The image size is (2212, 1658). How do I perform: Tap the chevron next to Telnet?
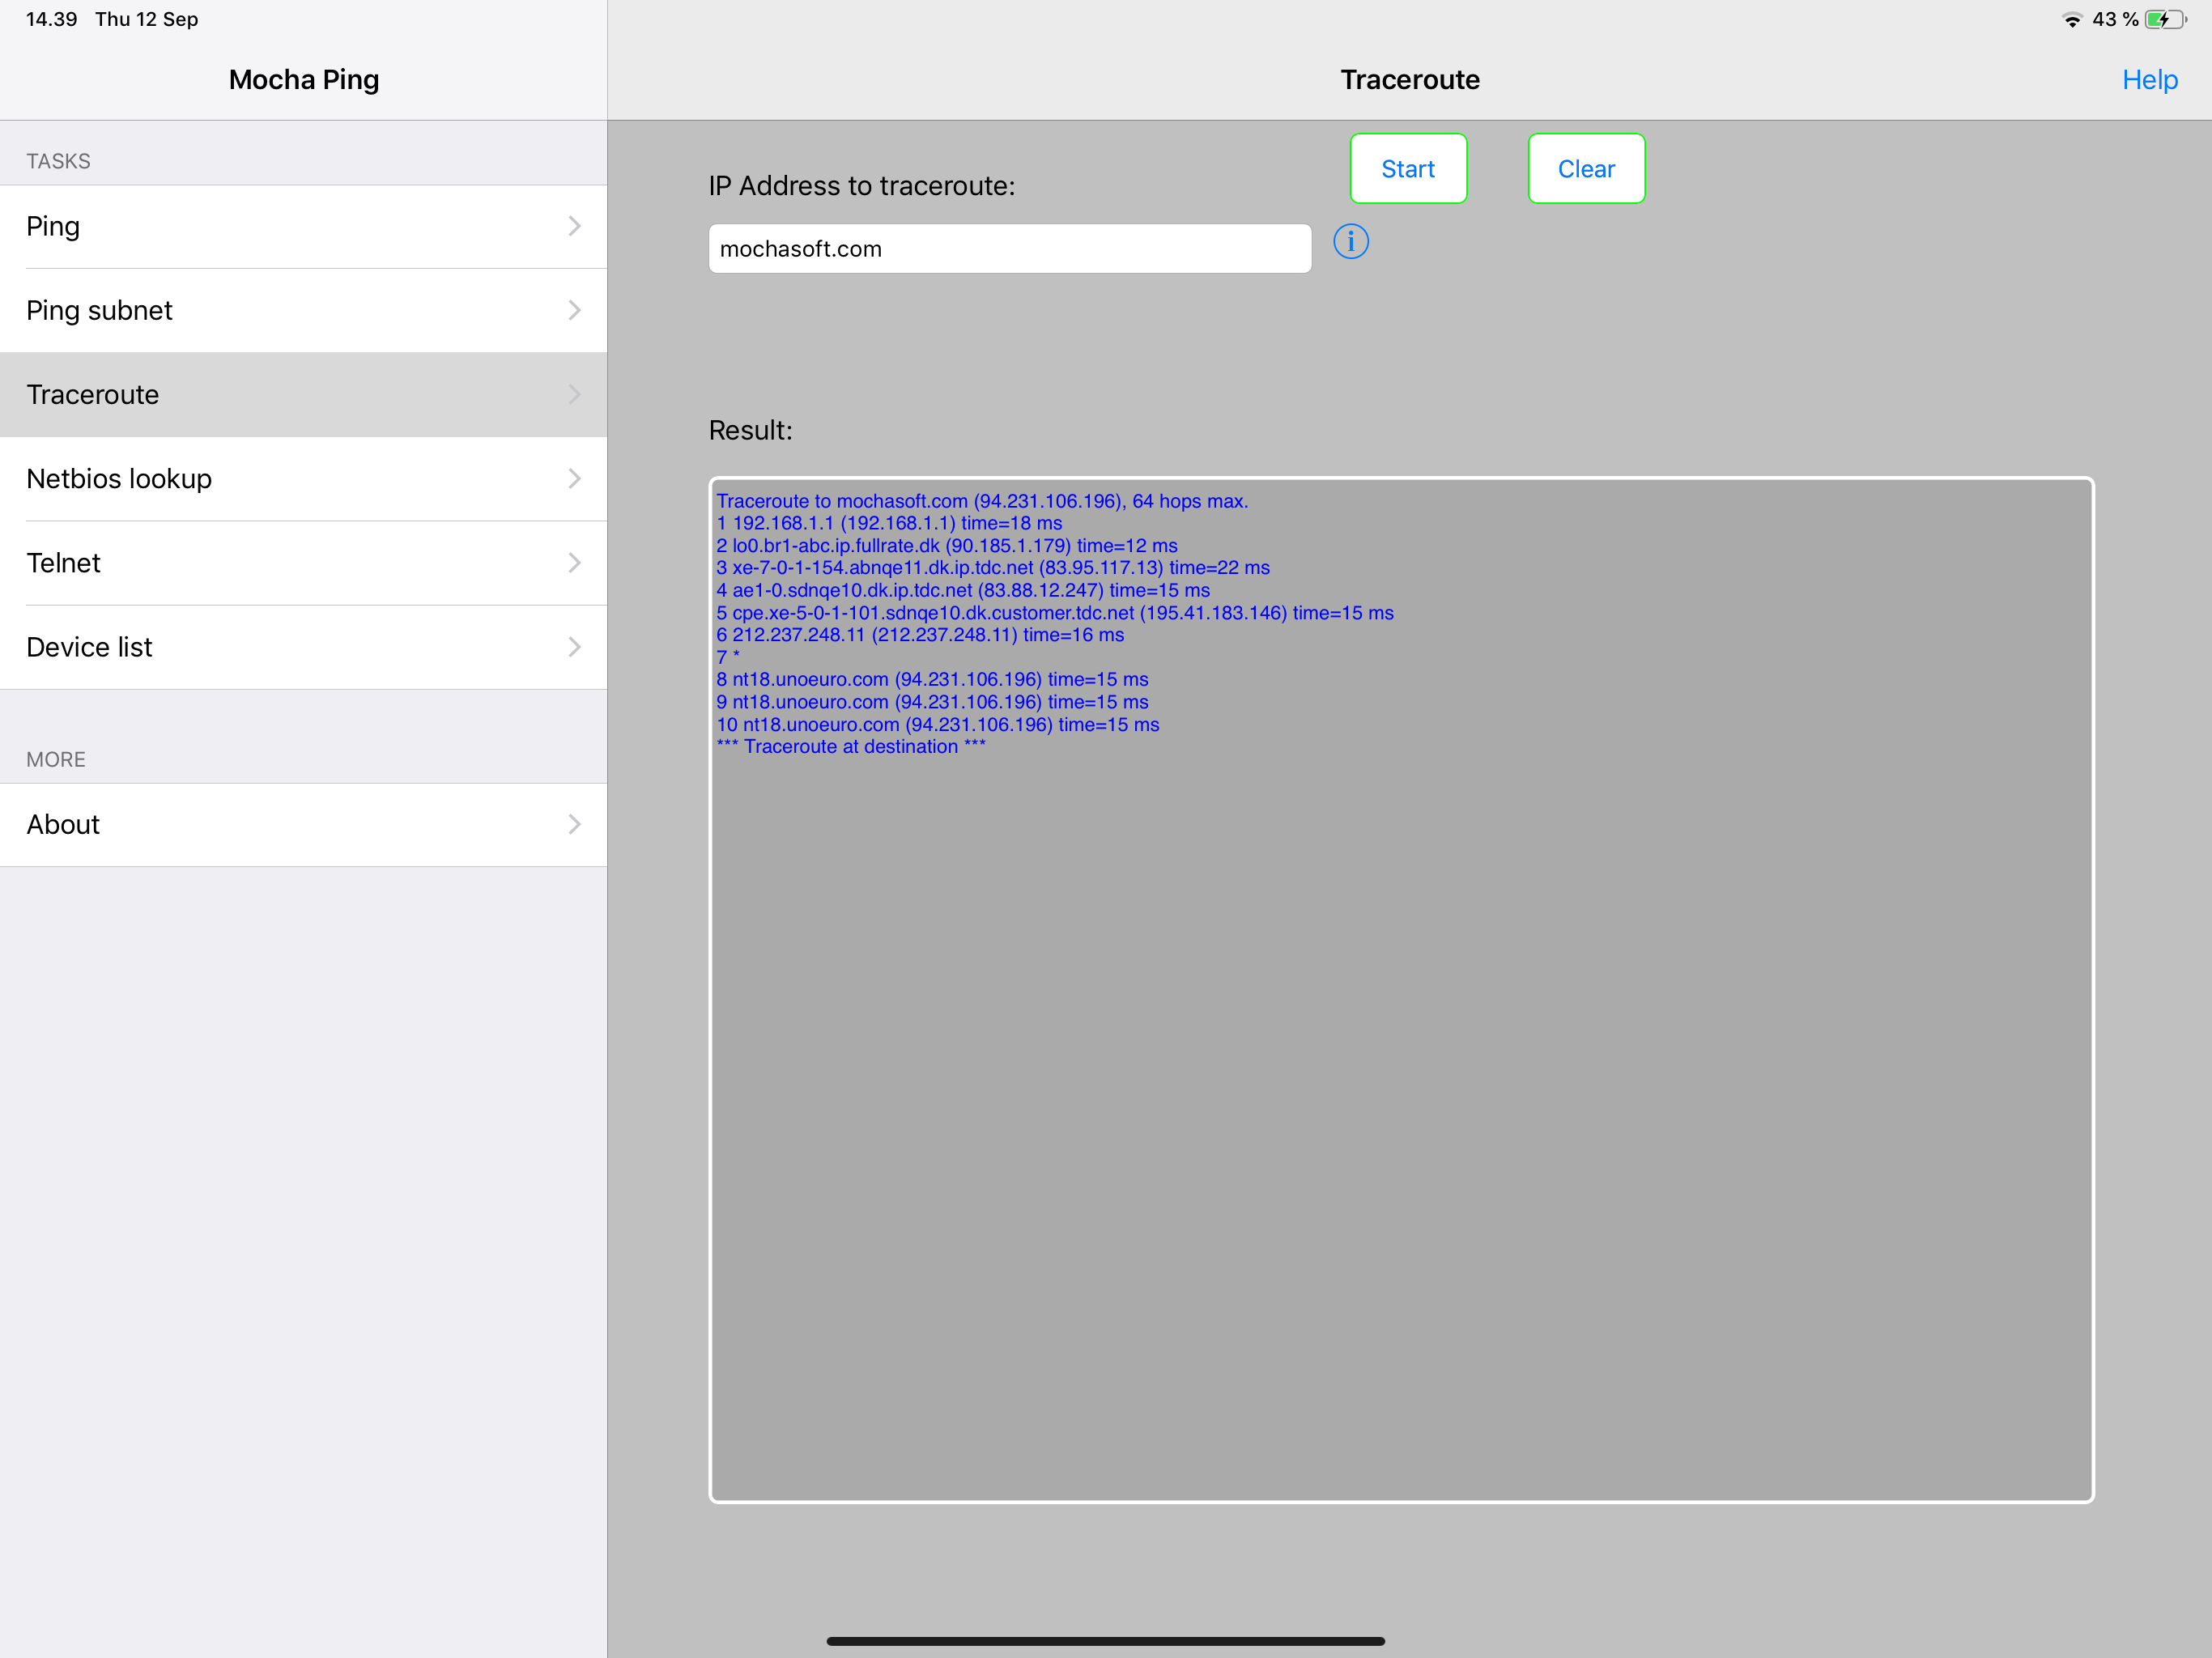[574, 562]
